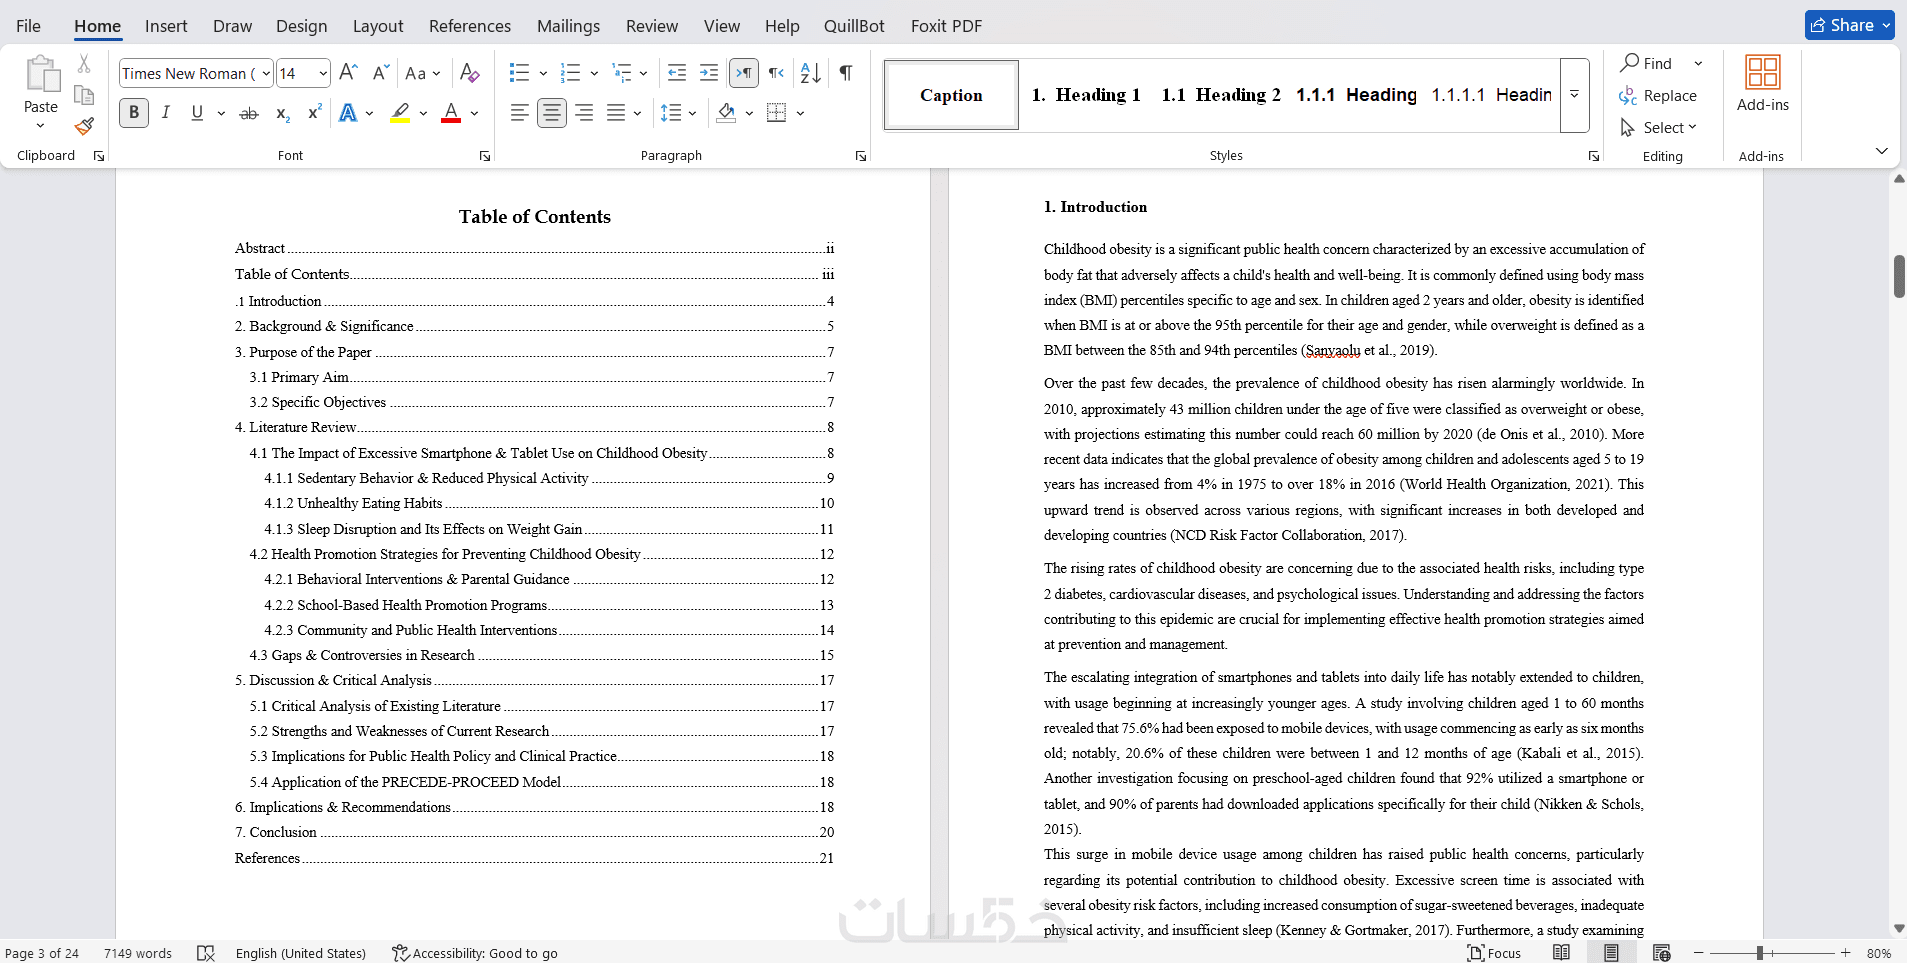
Task: Click the Share button
Action: coord(1849,25)
